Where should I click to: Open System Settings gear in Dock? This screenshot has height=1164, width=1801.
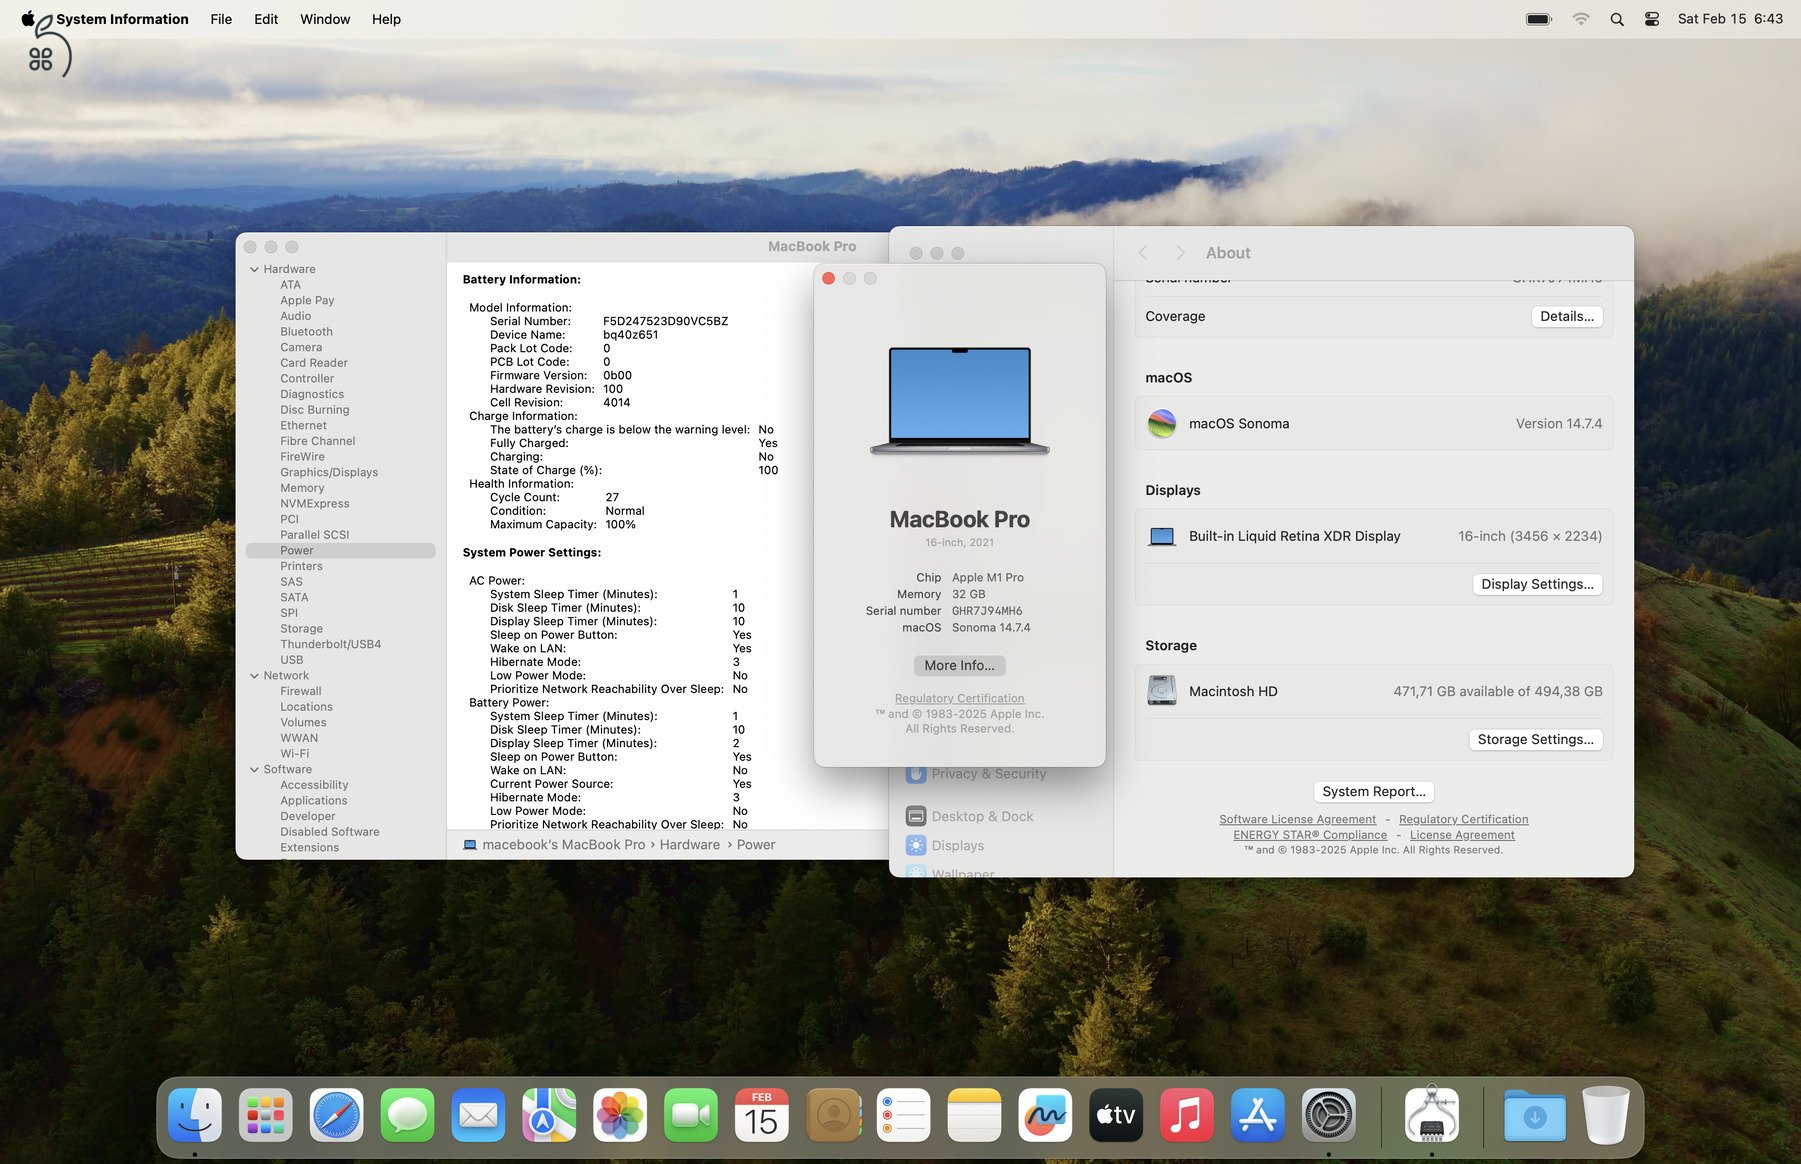pyautogui.click(x=1329, y=1115)
